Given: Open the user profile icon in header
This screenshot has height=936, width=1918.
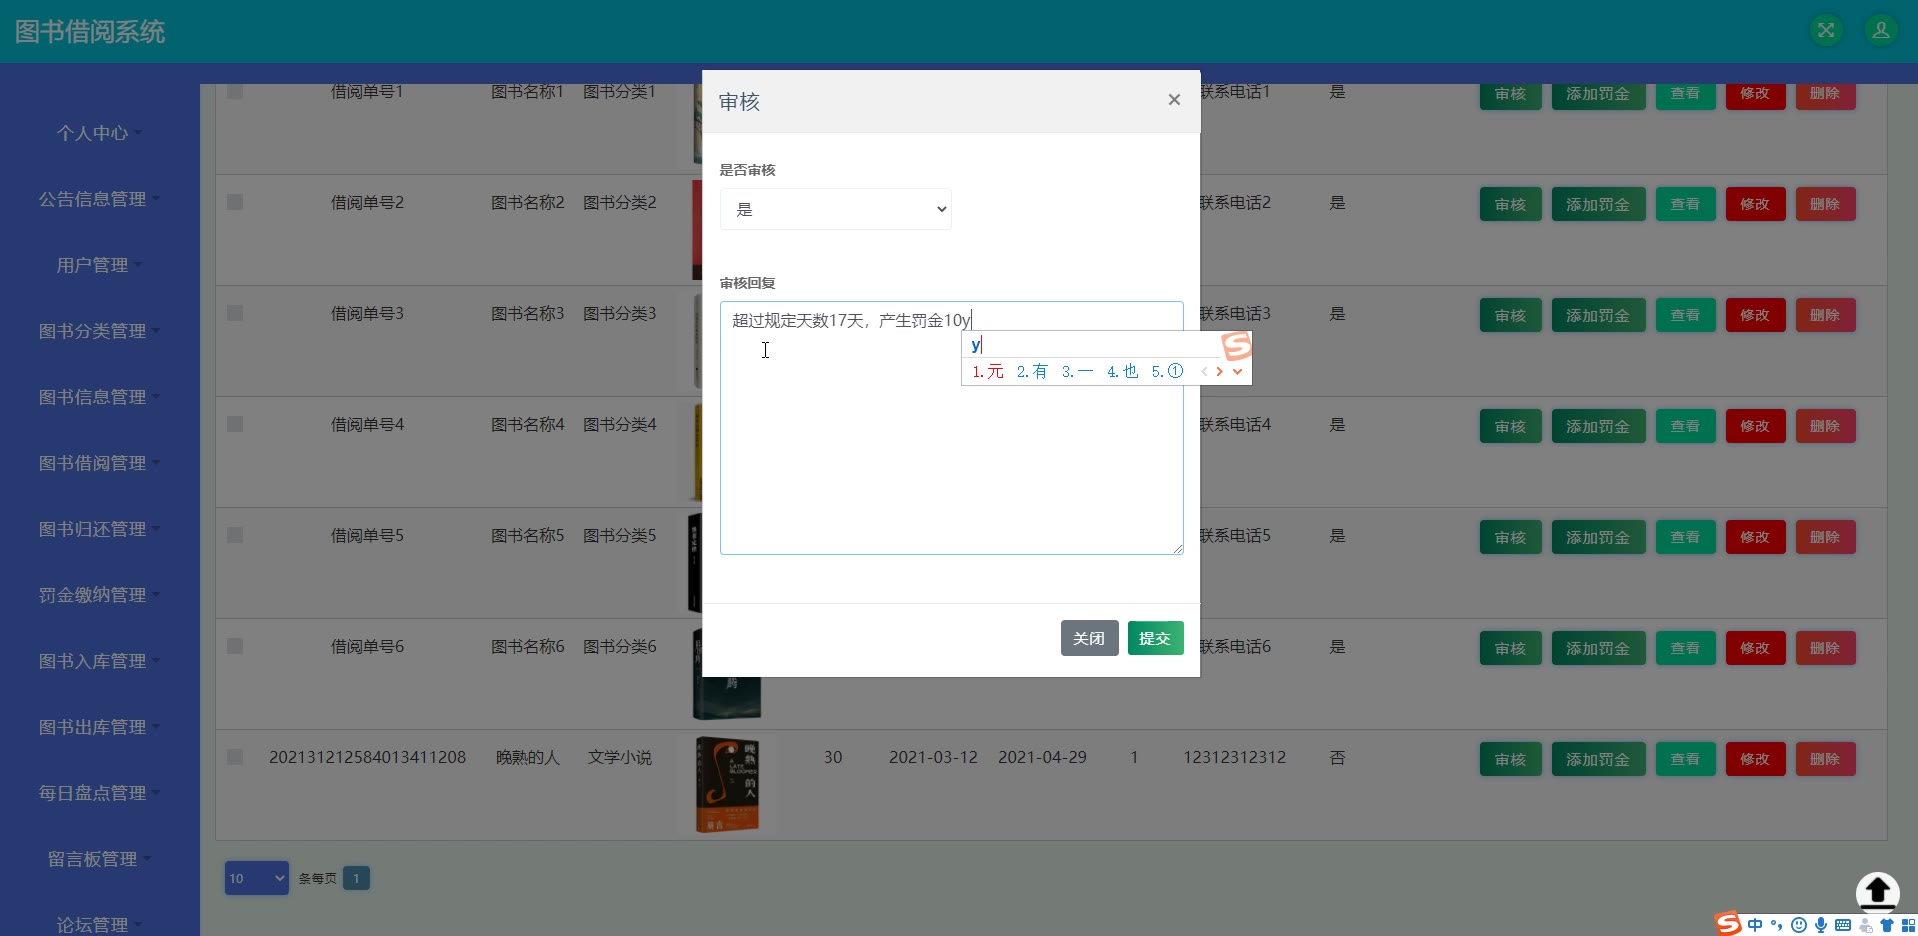Looking at the screenshot, I should coord(1881,30).
